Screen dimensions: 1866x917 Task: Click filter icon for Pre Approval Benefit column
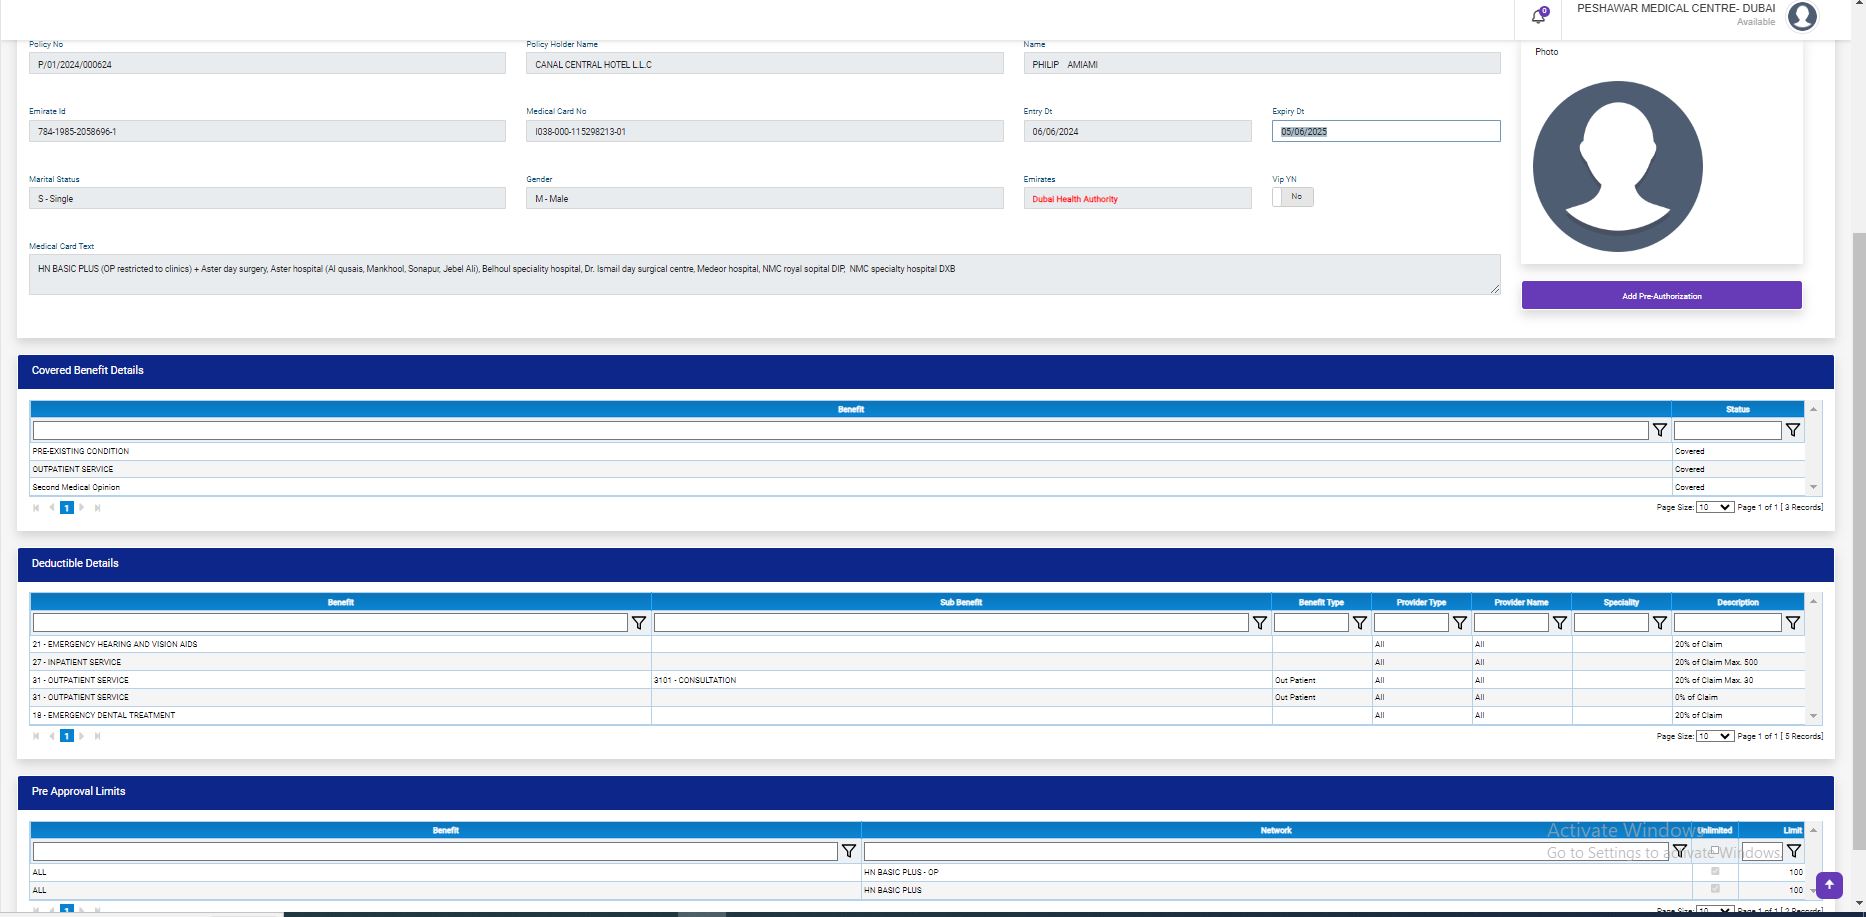point(849,851)
